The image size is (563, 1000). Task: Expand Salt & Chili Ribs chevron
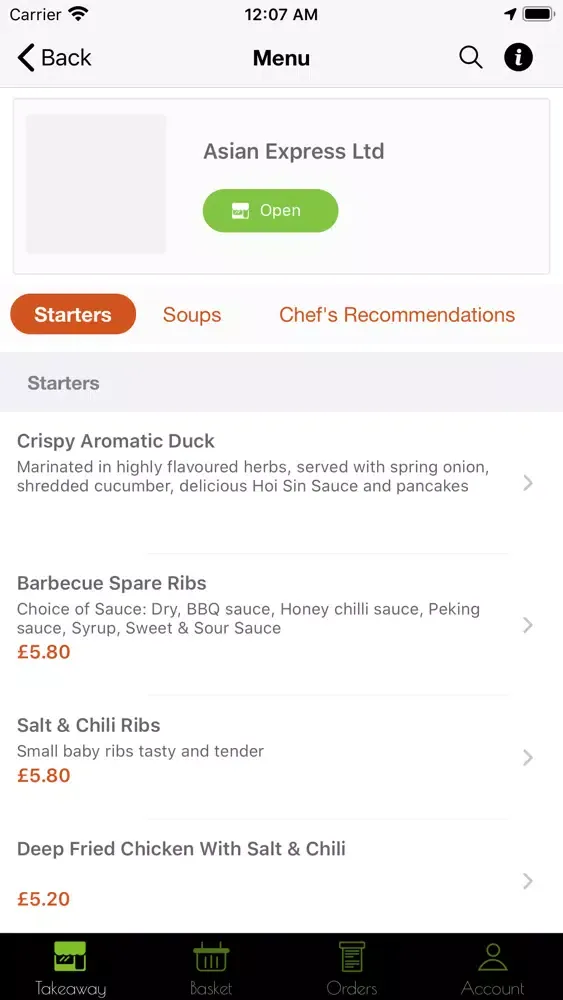[x=527, y=758]
